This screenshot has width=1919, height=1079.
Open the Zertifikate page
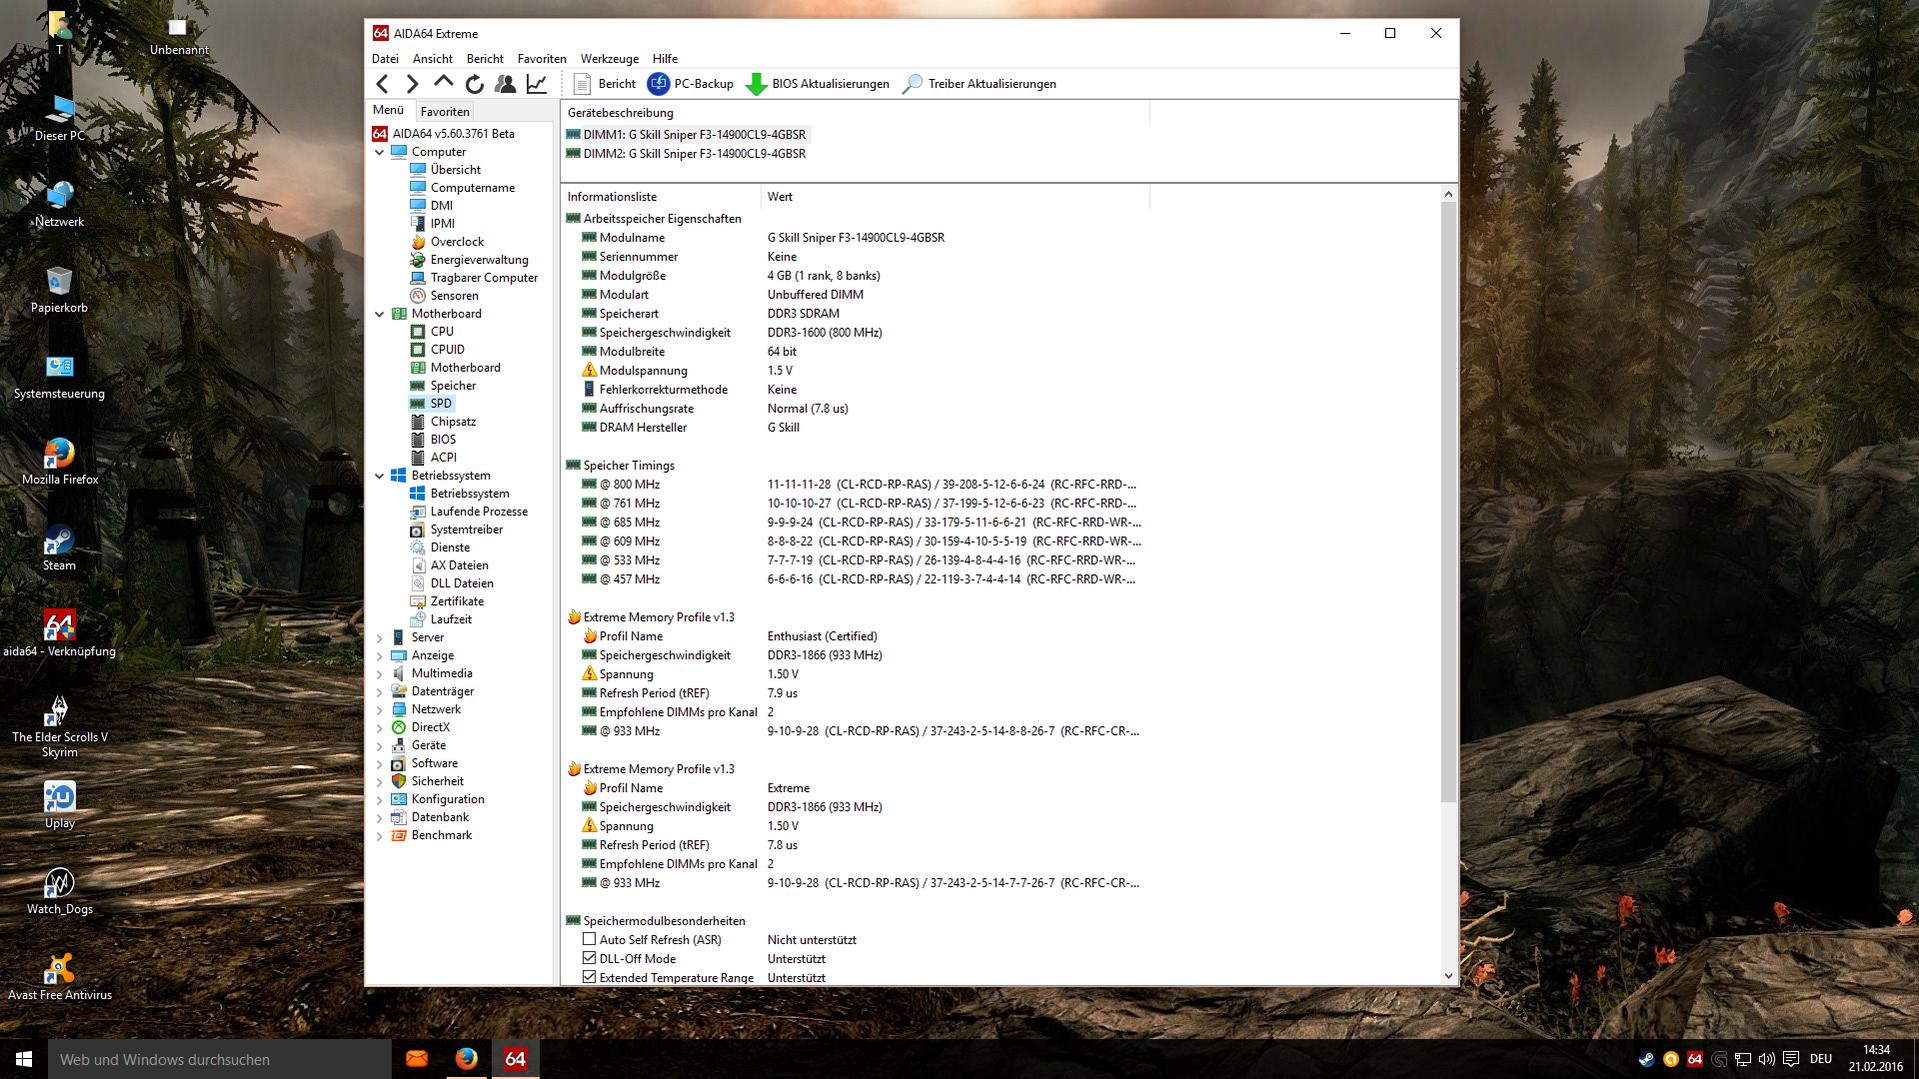click(457, 602)
